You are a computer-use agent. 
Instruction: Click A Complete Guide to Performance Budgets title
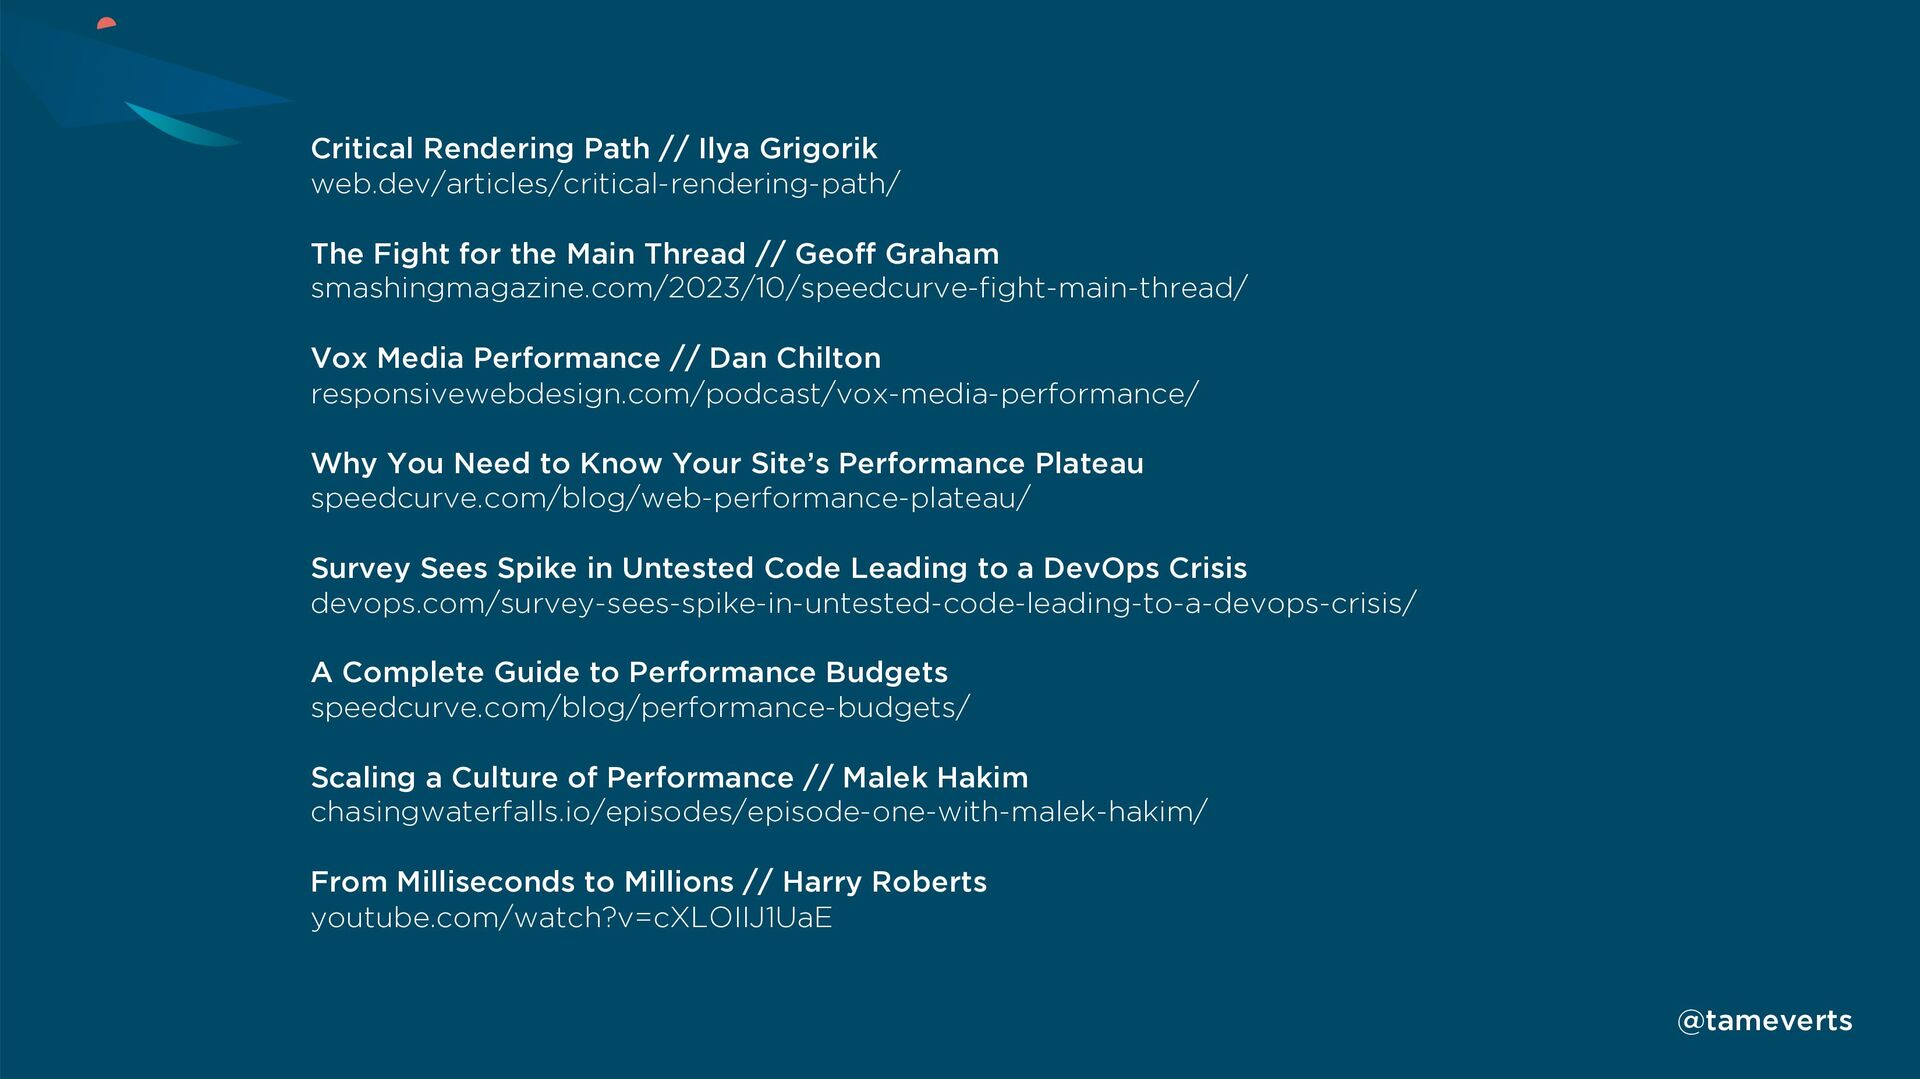point(629,672)
